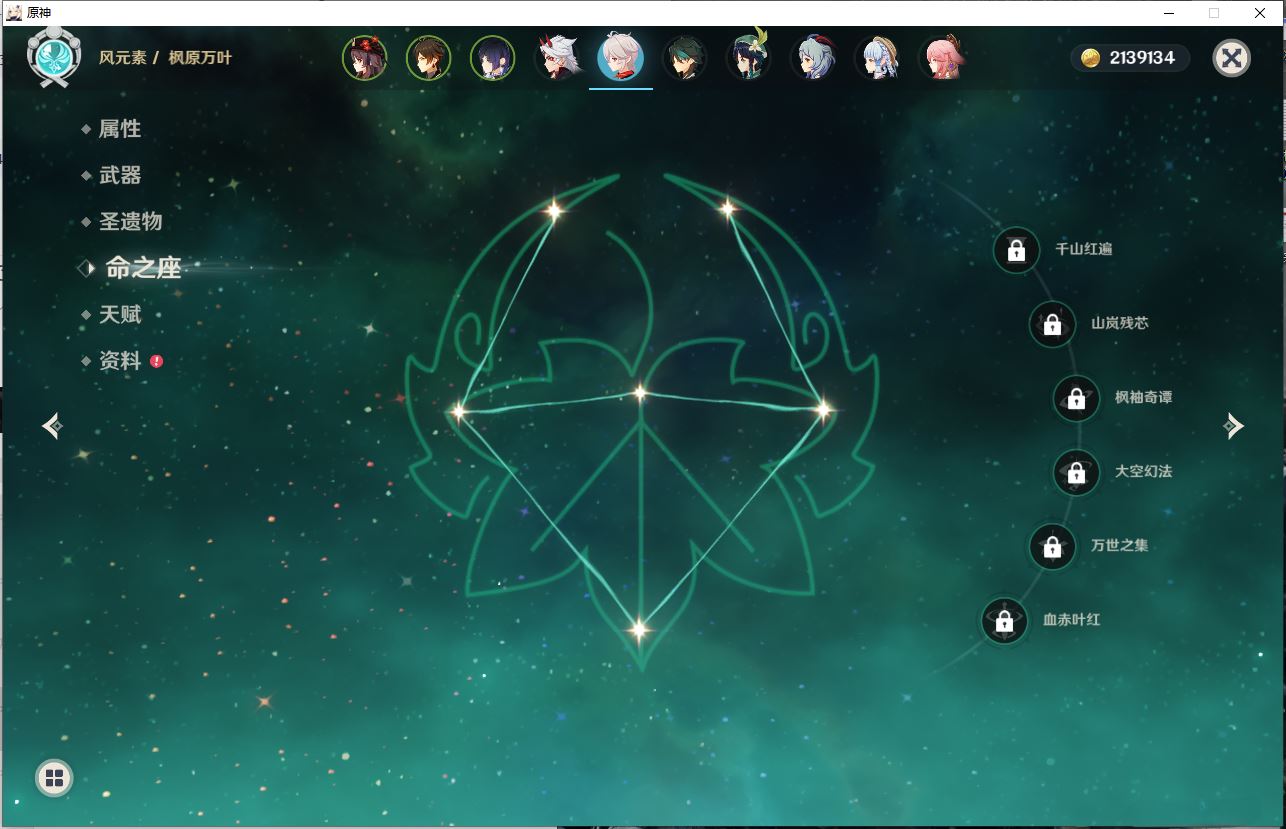Choose Venti's green-hat avatar
This screenshot has height=829, width=1286.
[749, 58]
